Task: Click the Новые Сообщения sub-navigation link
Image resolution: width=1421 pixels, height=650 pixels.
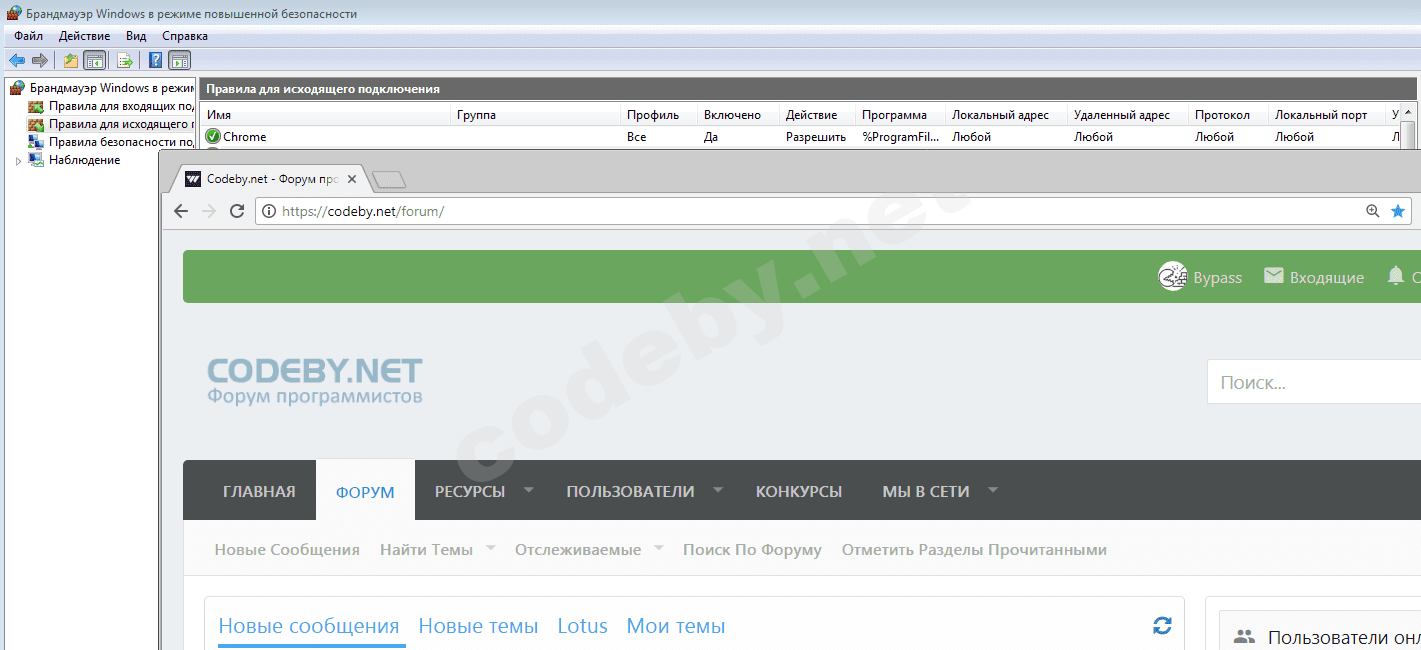Action: click(x=287, y=549)
